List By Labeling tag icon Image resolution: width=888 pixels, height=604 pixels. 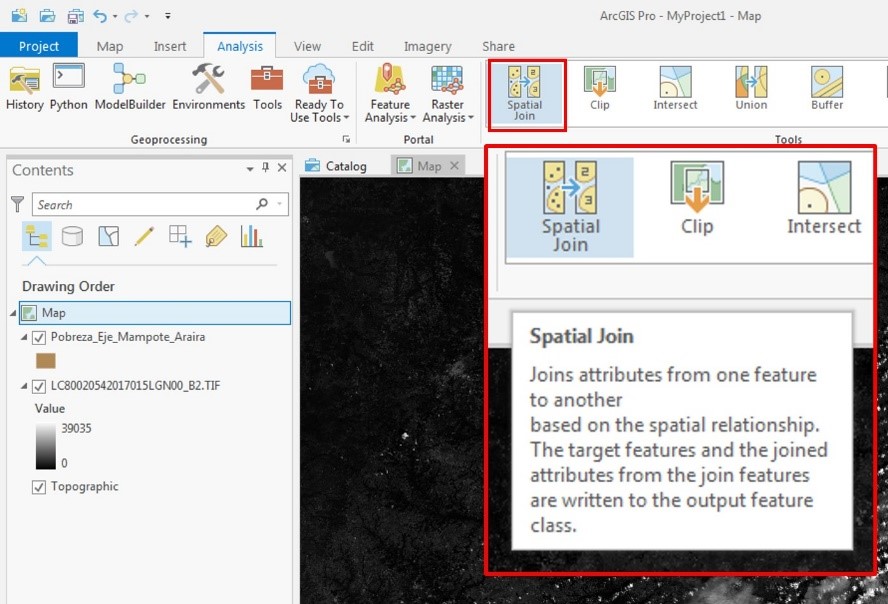[216, 237]
